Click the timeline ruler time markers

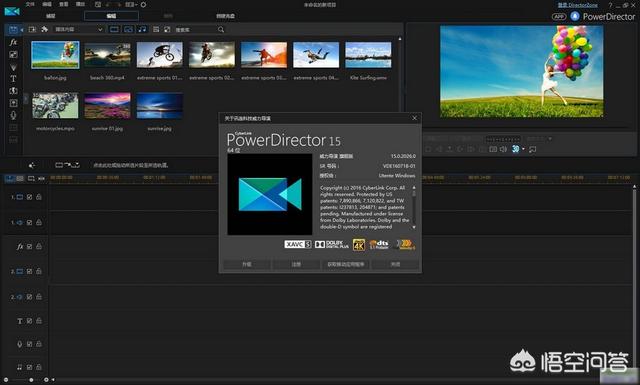click(x=341, y=178)
